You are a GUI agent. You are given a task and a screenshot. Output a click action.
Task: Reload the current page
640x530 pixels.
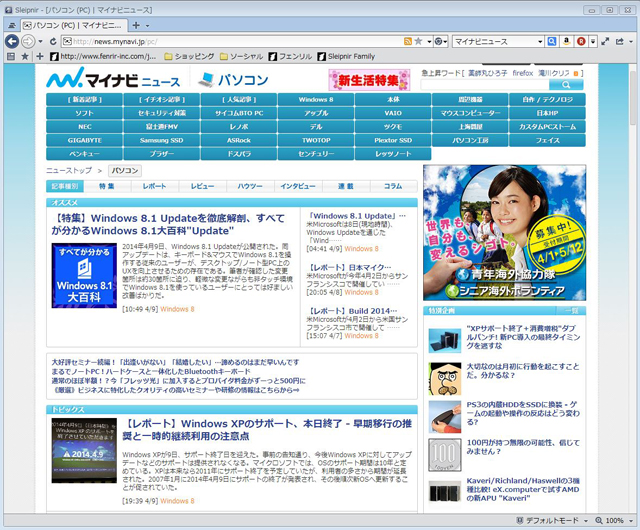point(53,41)
